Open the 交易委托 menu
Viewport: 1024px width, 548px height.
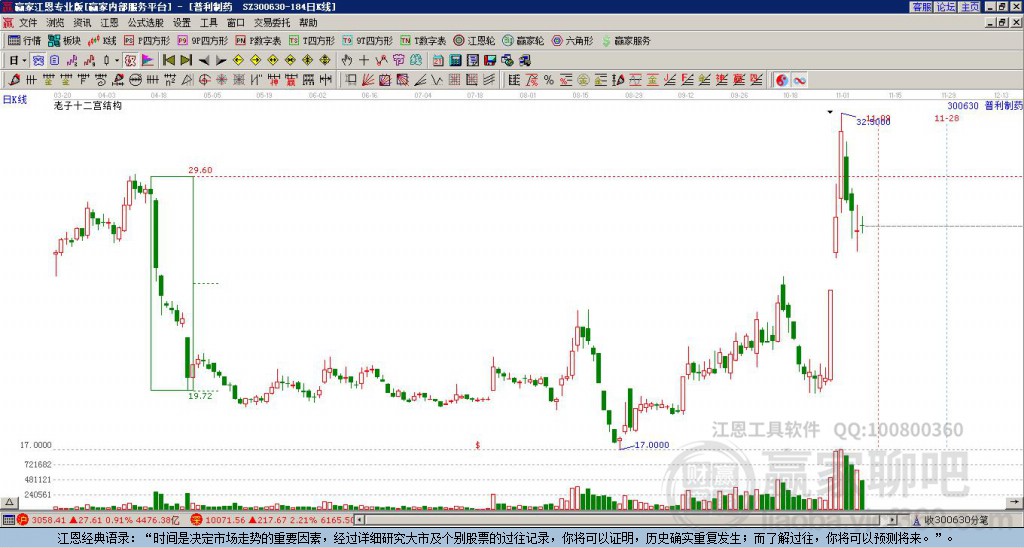[x=272, y=23]
